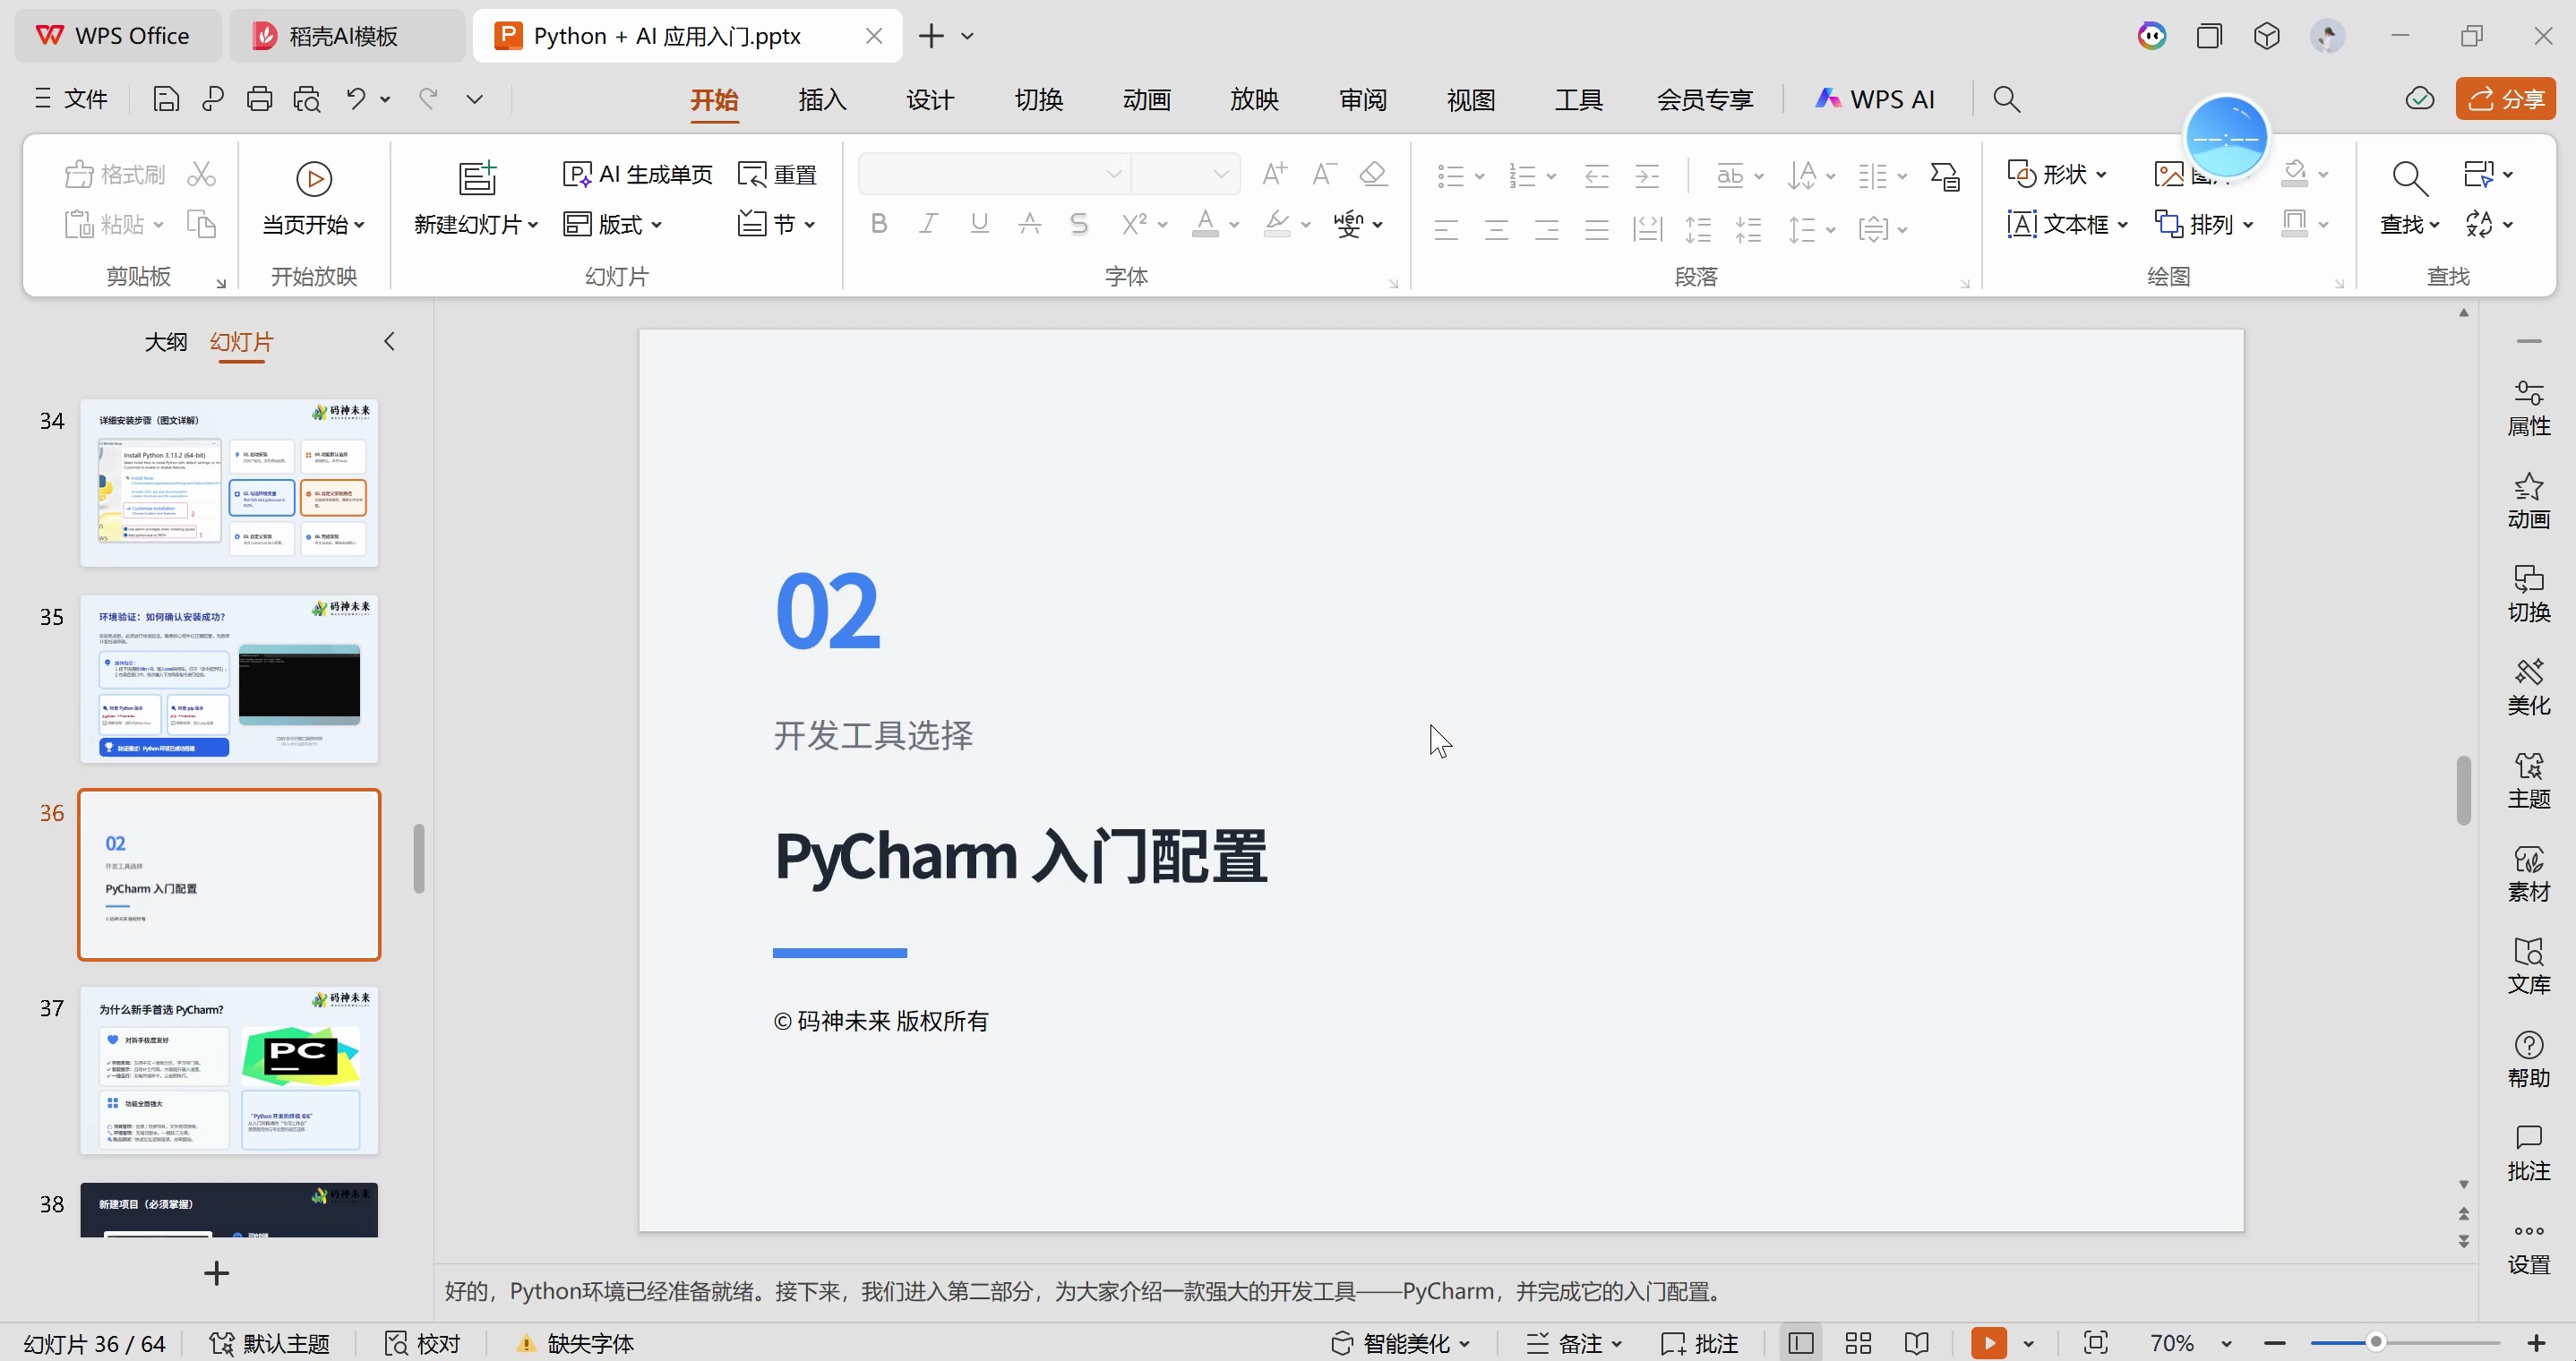Switch to 设计 ribbon tab
This screenshot has width=2576, height=1361.
pyautogui.click(x=930, y=99)
